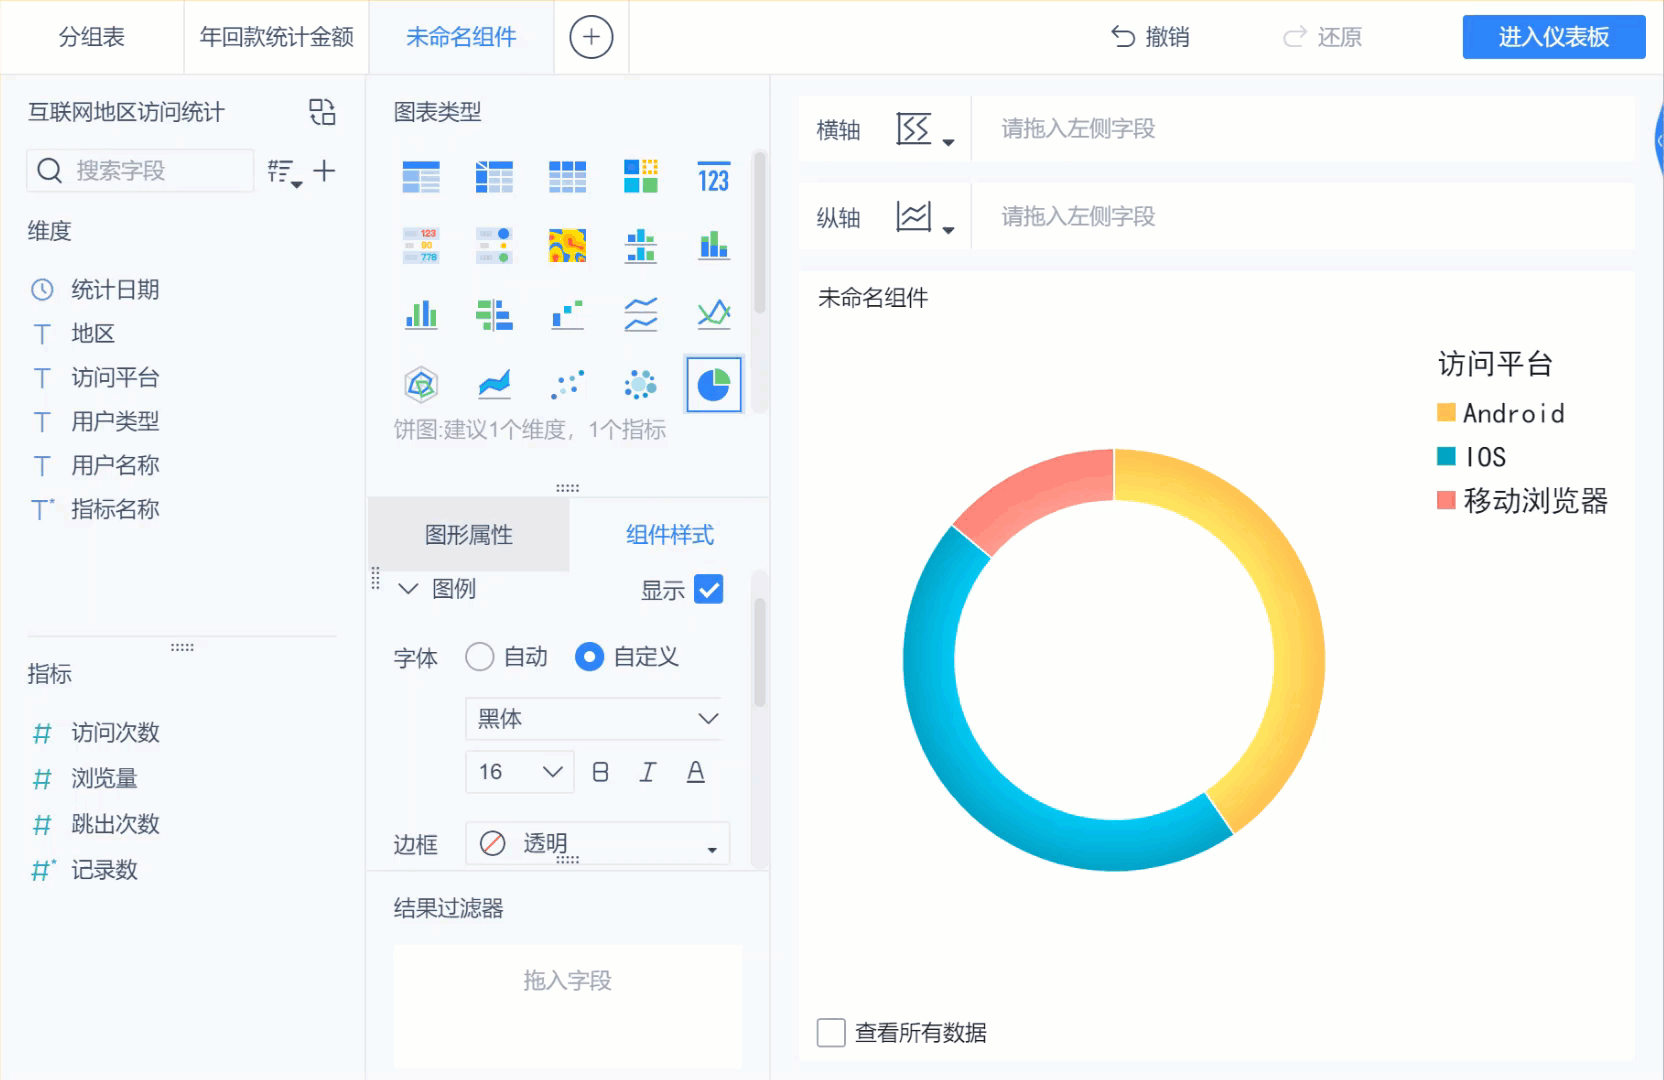Select the 访问平台 dimension field

[115, 378]
